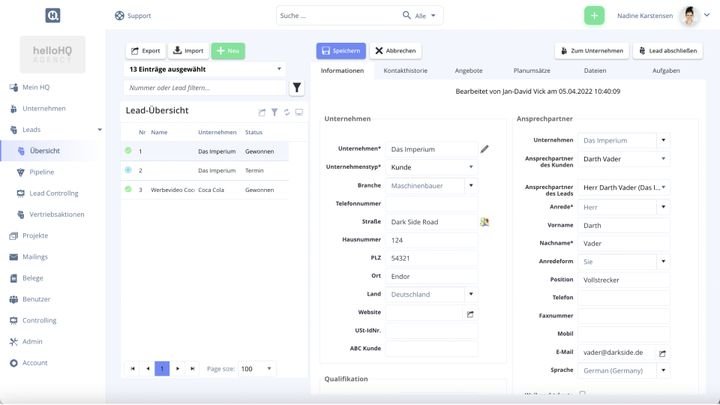Image resolution: width=720 pixels, height=405 pixels.
Task: Open the search scope Alle dropdown
Action: 425,16
